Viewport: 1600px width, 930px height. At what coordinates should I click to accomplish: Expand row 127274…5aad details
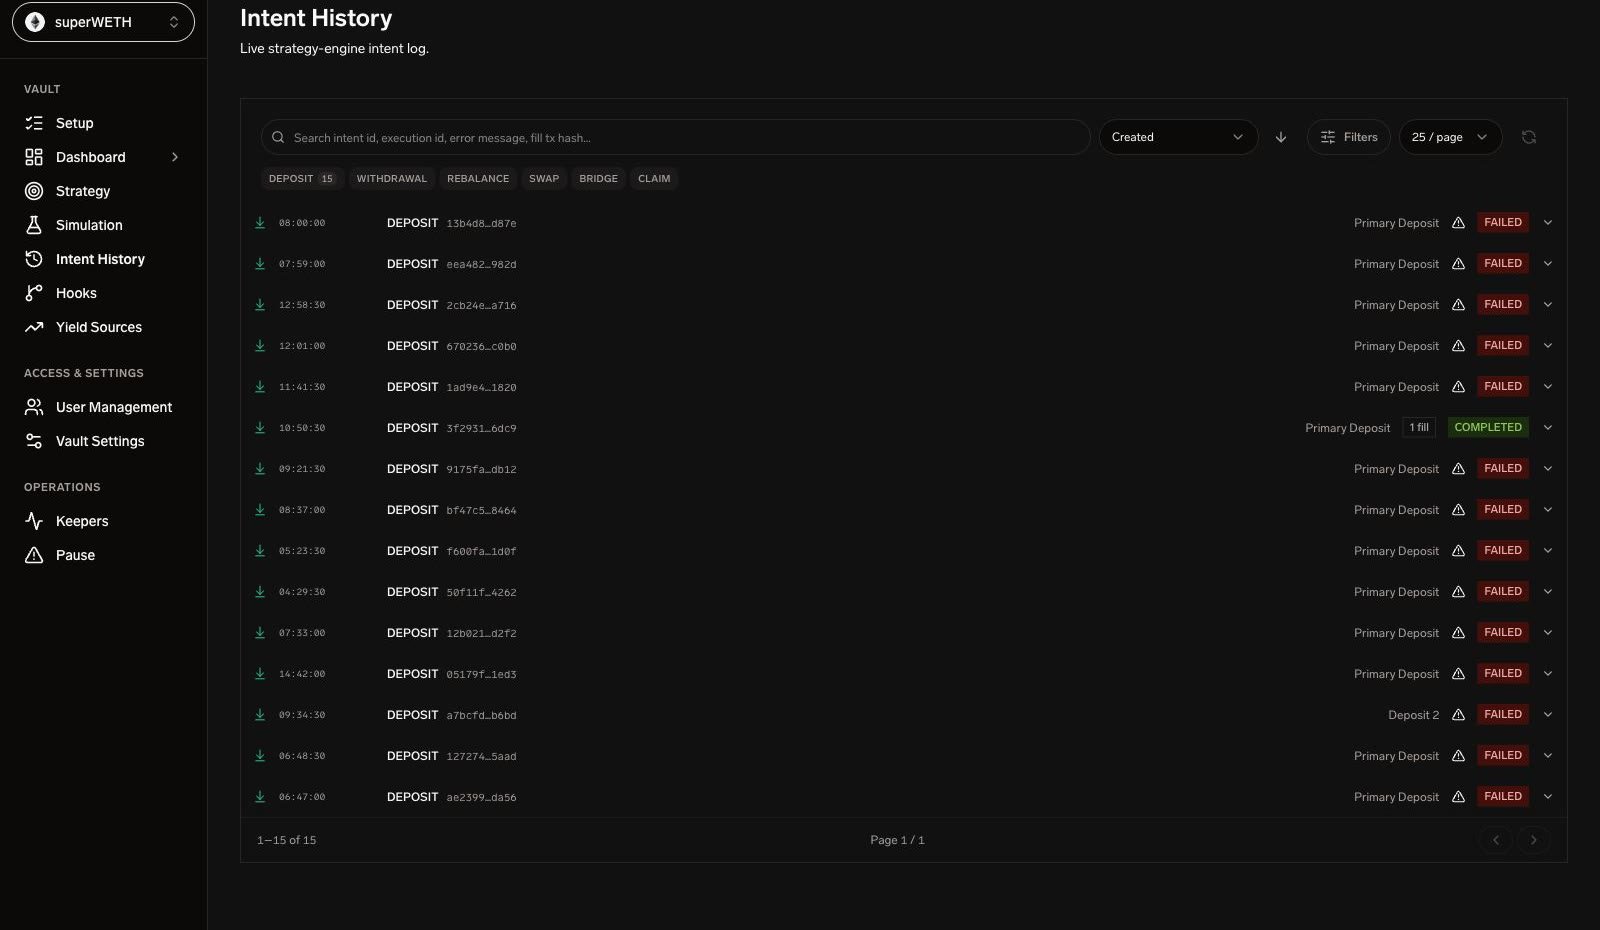tap(1548, 756)
